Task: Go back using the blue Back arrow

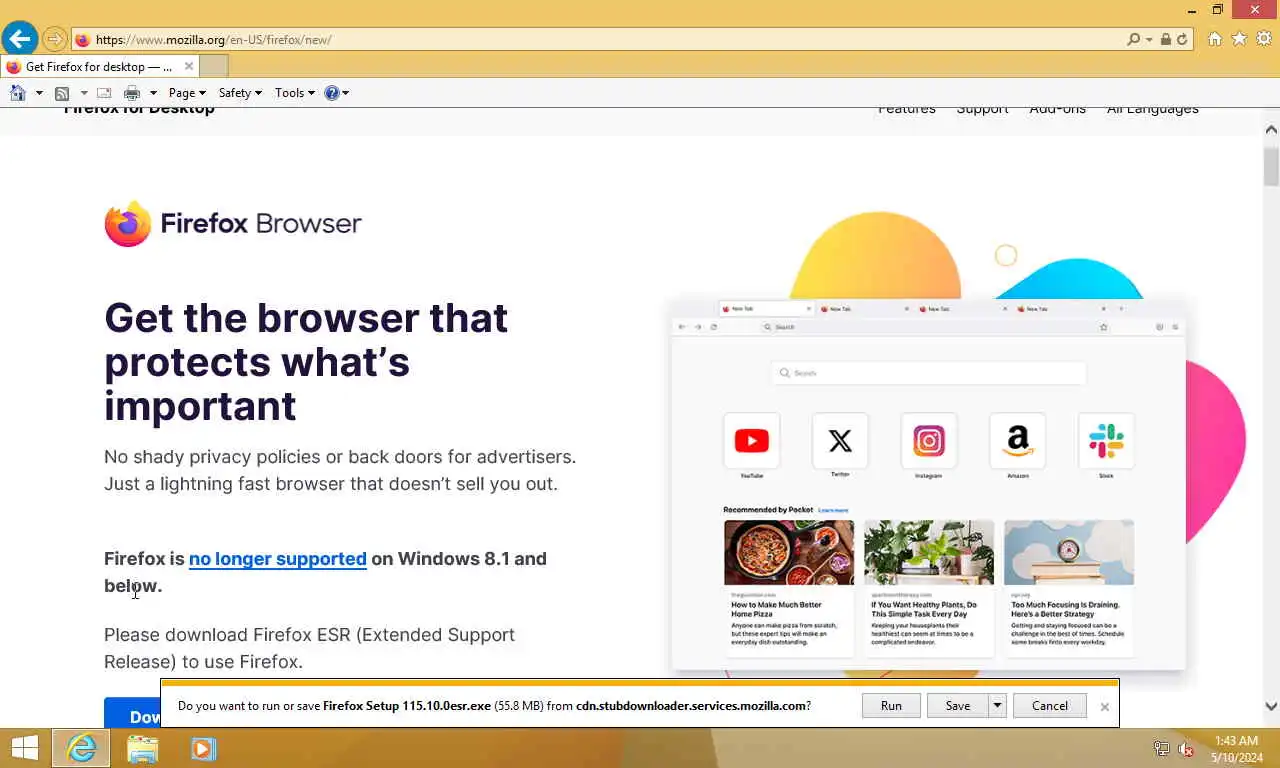Action: [x=20, y=40]
